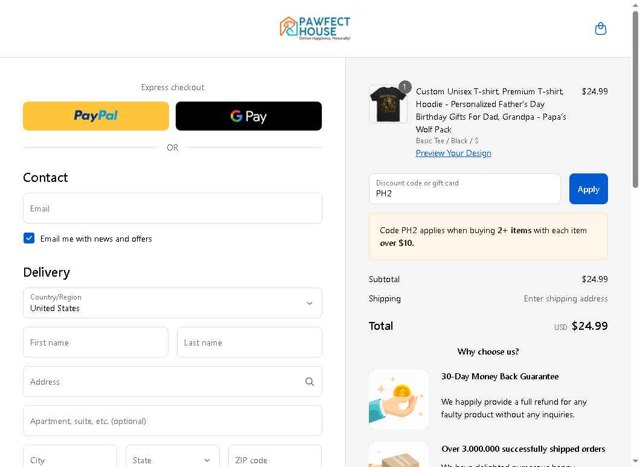
Task: Click the Pawfect House logo
Action: (x=315, y=28)
